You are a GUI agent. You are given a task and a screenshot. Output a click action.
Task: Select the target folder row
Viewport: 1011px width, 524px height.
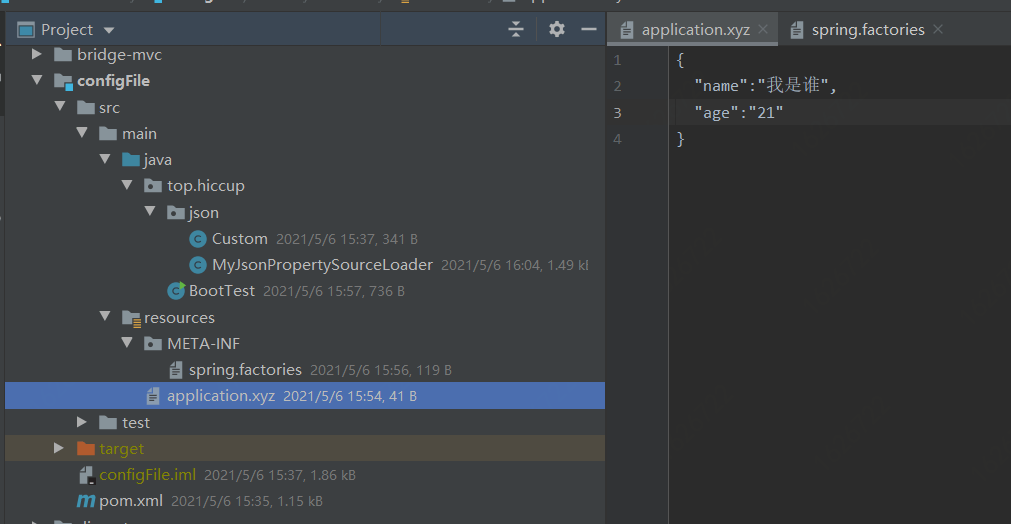tap(305, 449)
